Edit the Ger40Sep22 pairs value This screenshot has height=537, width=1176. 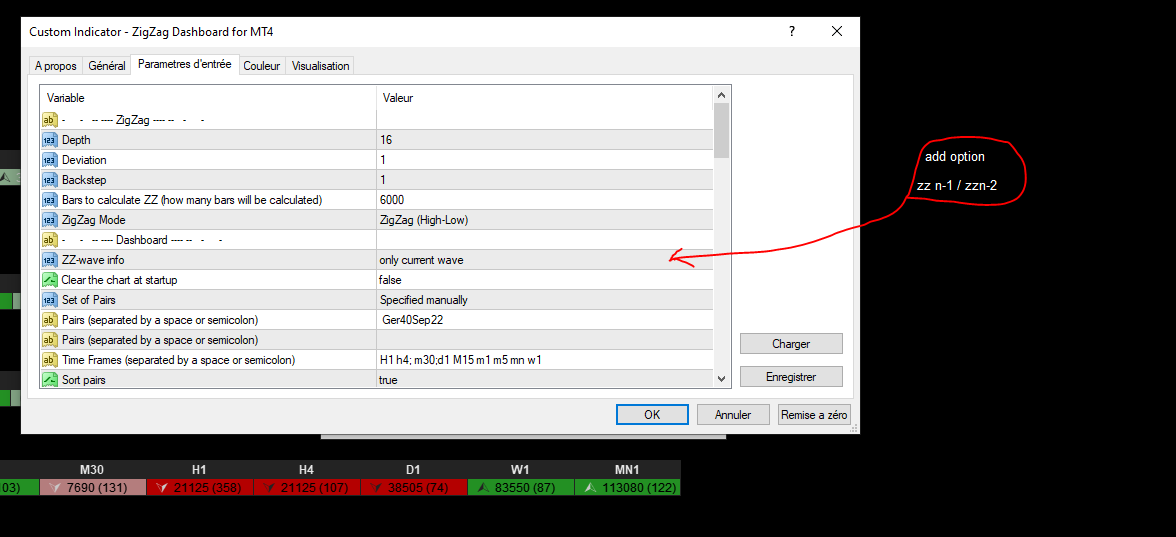[x=544, y=320]
